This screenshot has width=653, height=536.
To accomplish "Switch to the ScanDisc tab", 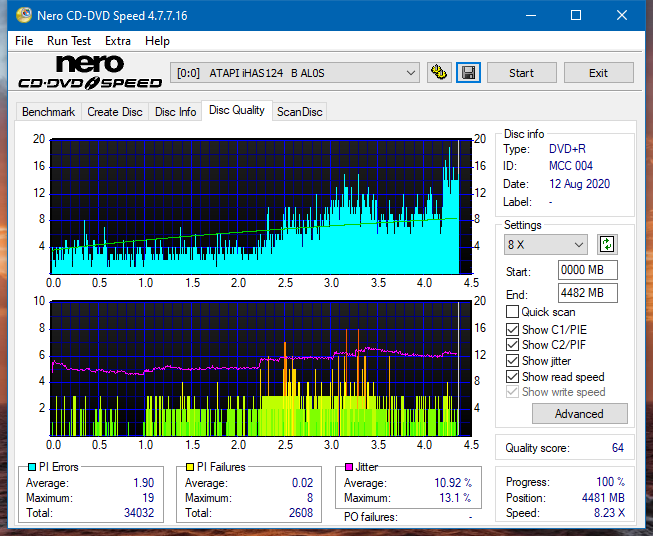I will coord(299,112).
